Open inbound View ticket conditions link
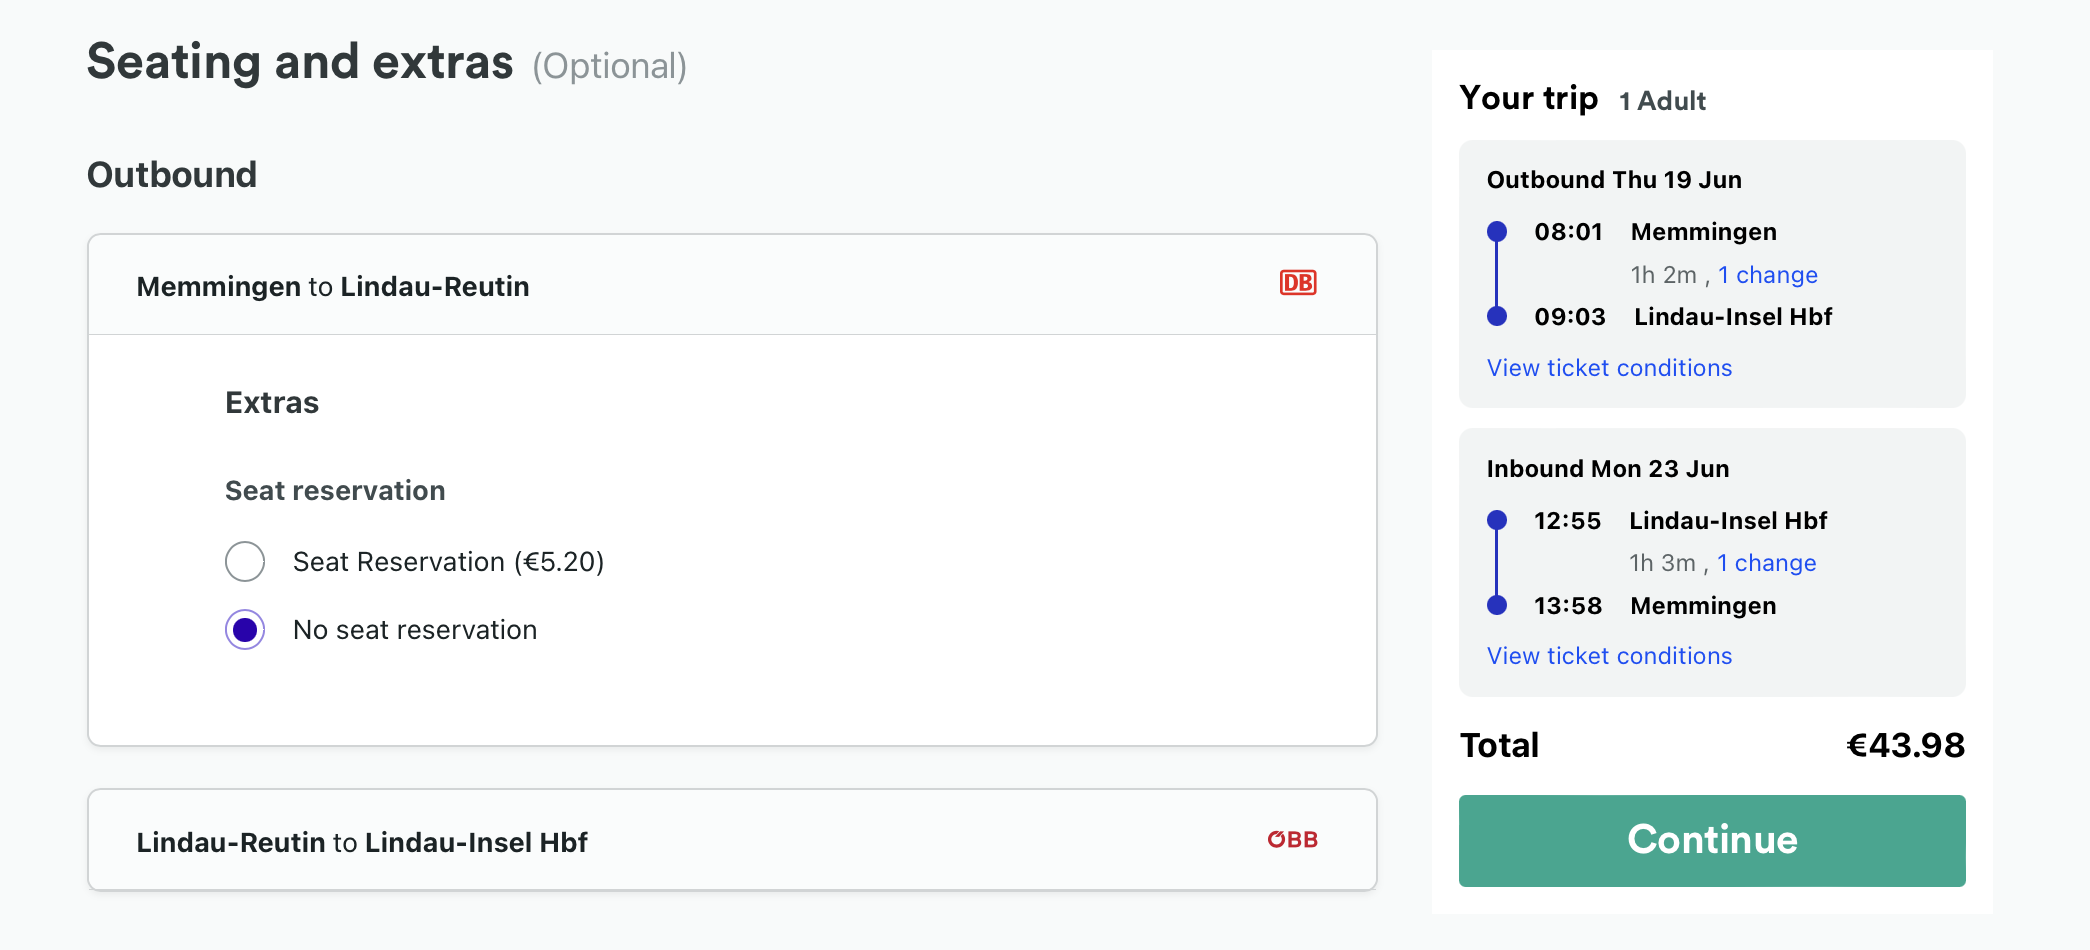Viewport: 2090px width, 950px height. pos(1609,656)
